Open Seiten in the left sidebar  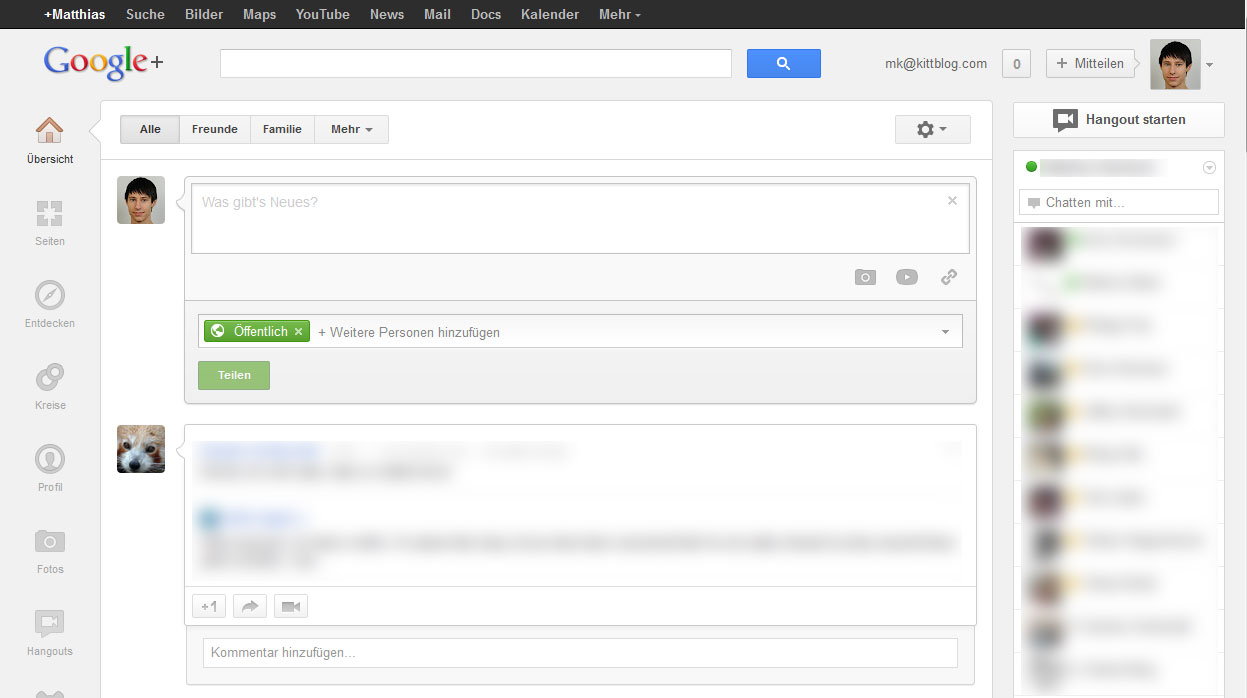(49, 215)
